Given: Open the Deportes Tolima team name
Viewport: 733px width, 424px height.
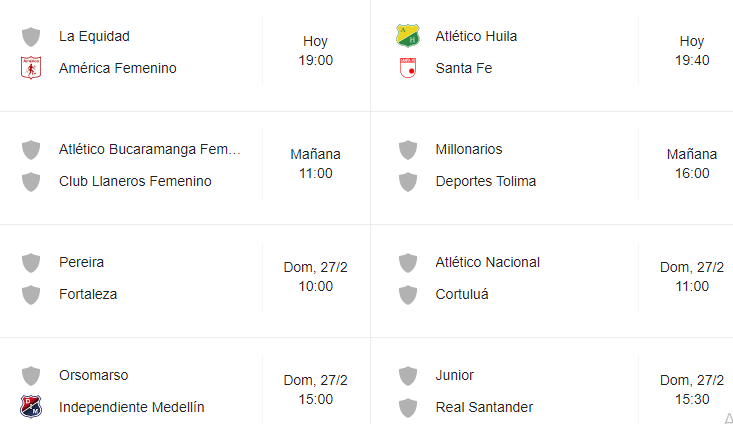Looking at the screenshot, I should 486,181.
